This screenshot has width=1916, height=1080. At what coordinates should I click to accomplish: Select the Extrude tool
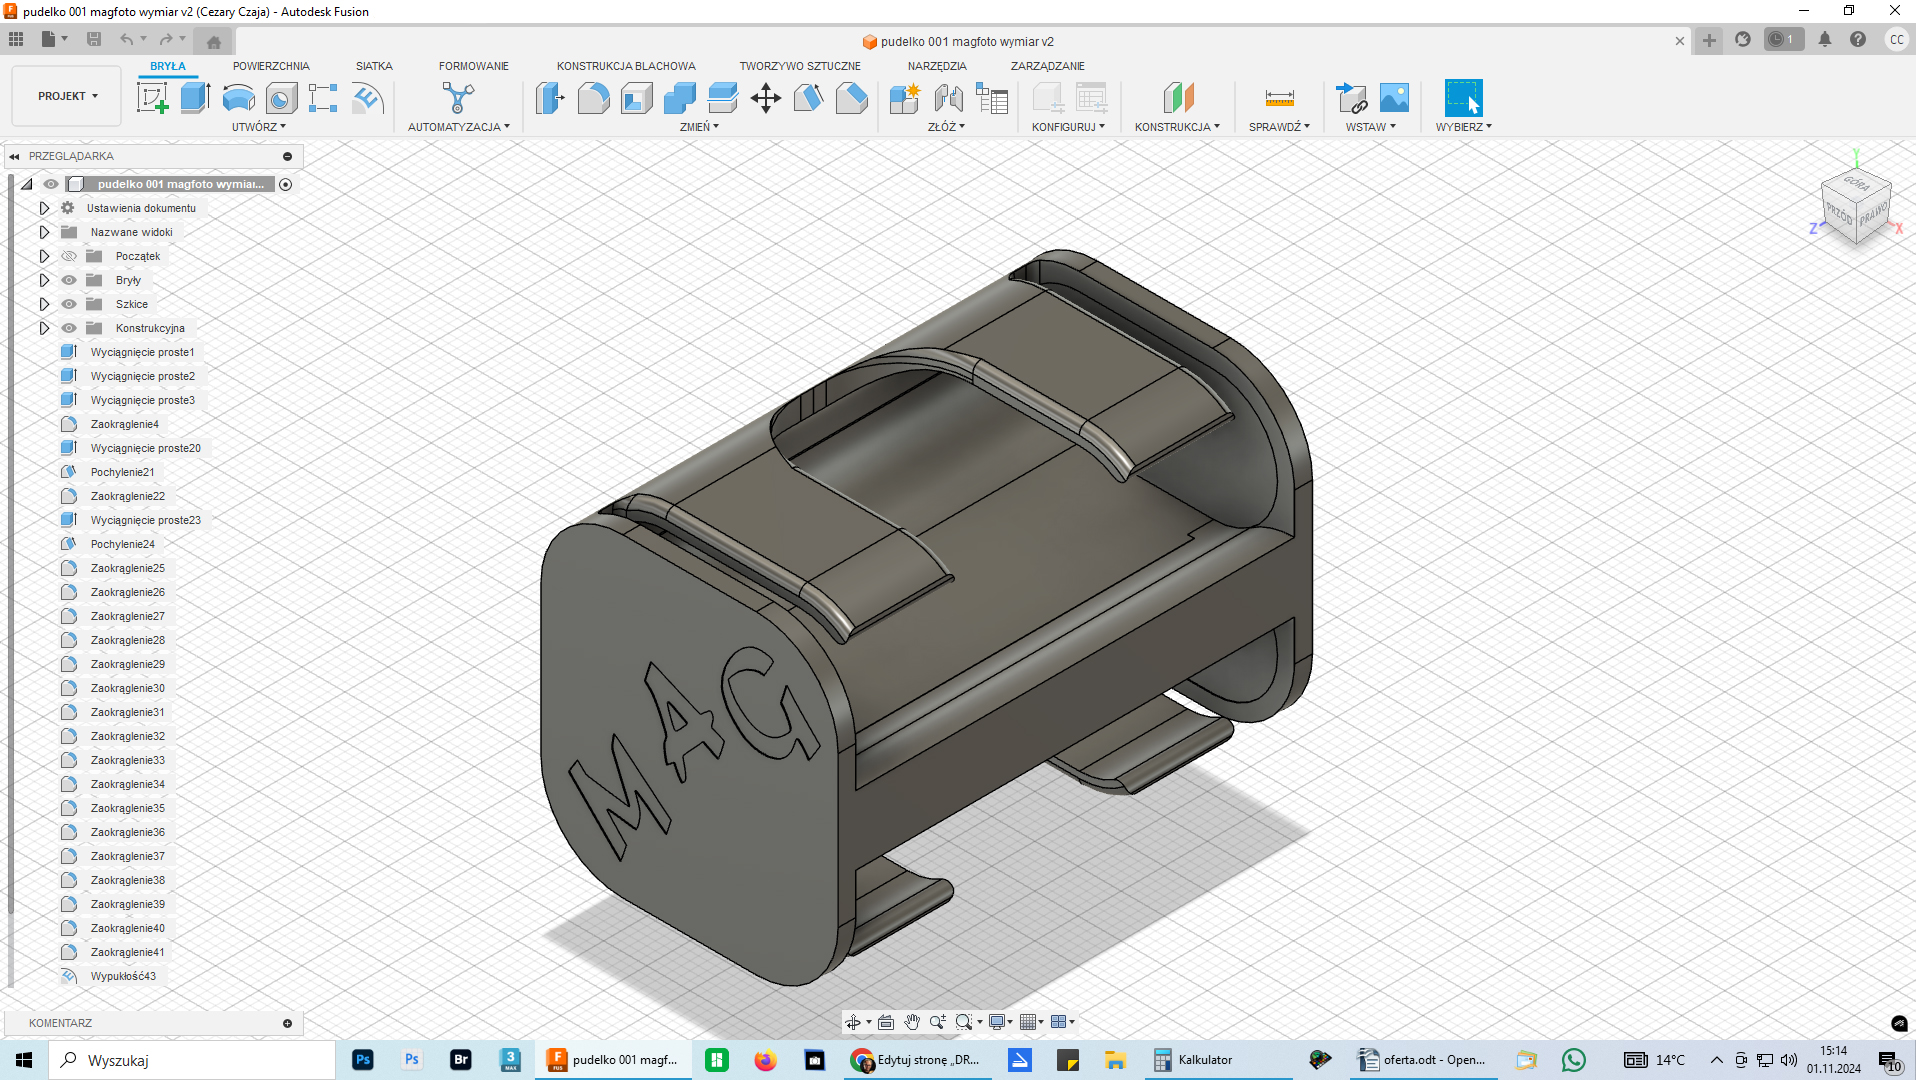coord(195,98)
